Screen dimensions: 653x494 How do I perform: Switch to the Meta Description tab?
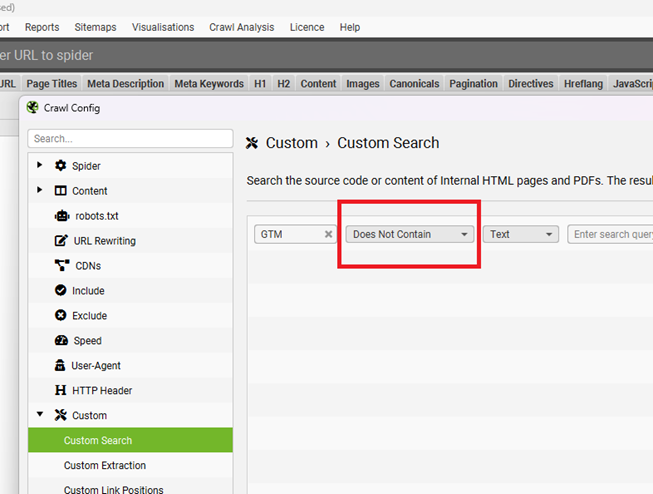coord(125,84)
